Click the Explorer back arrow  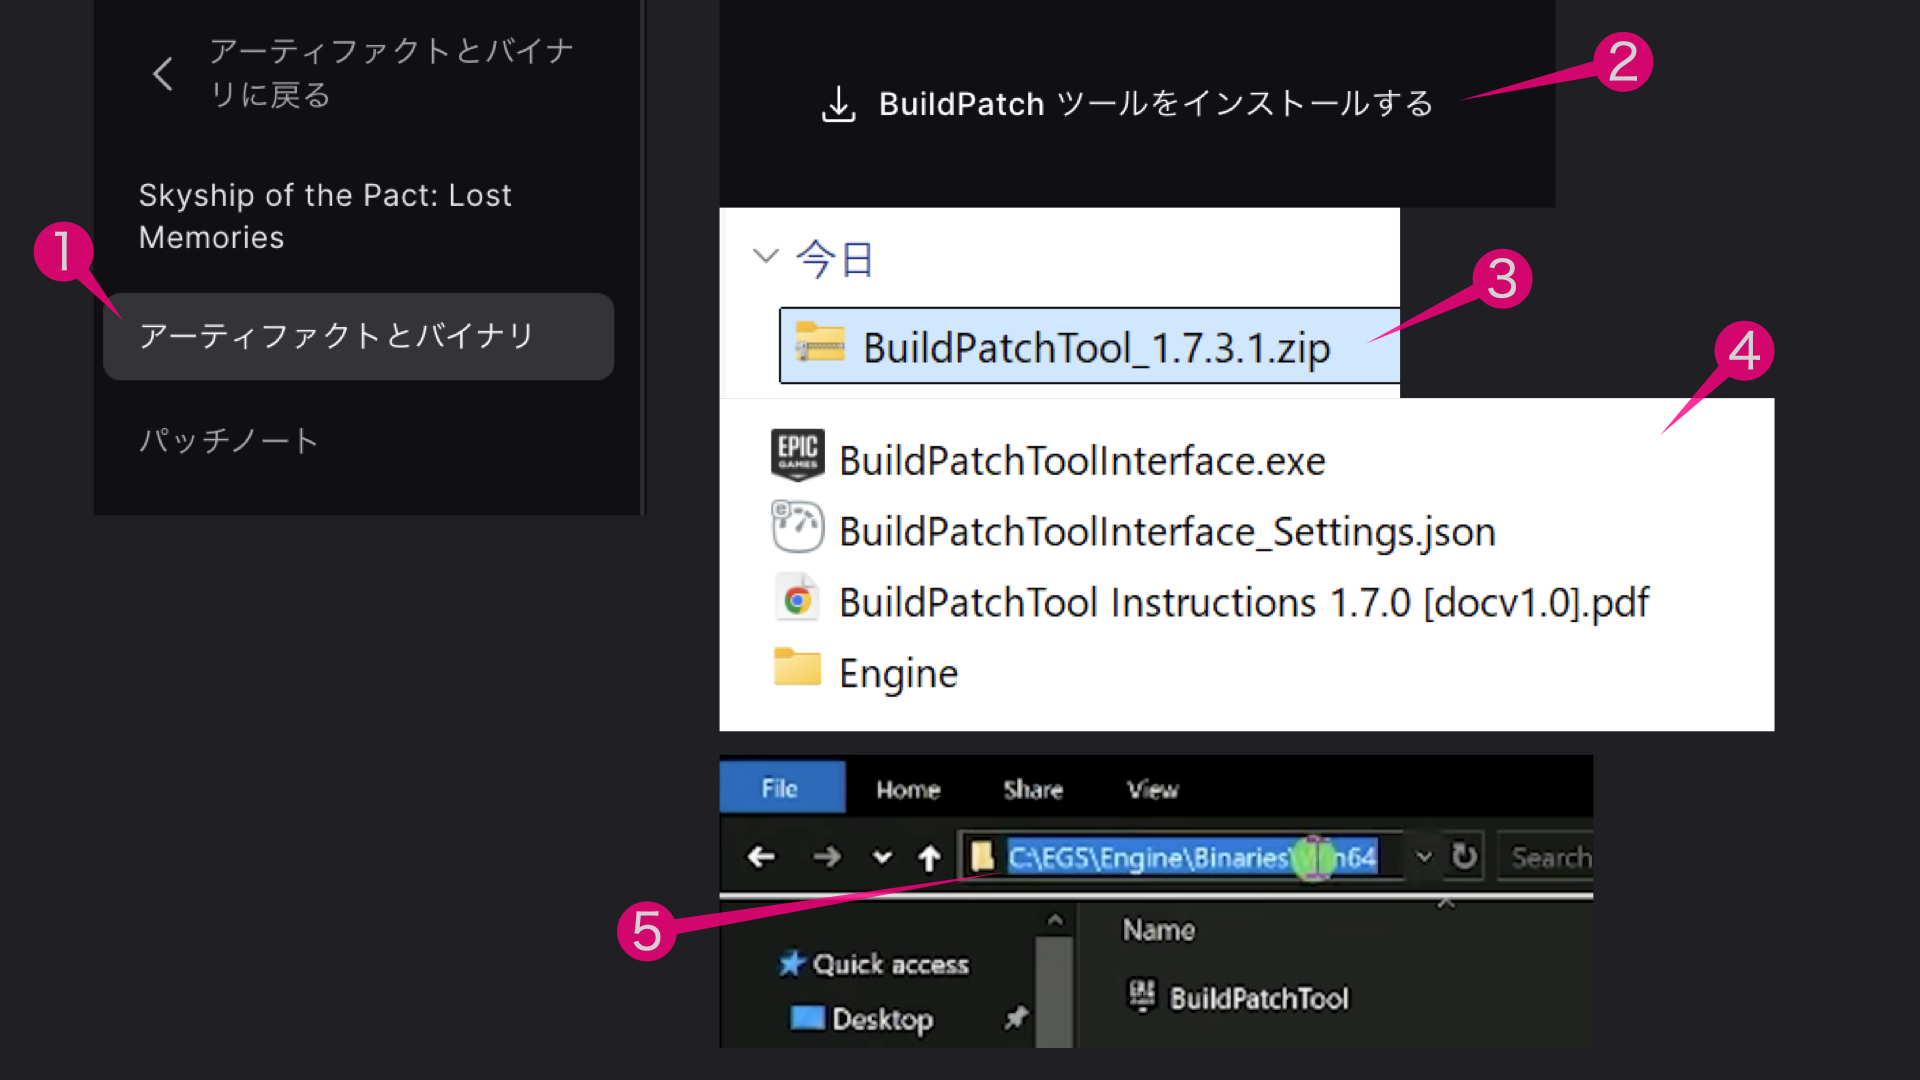(761, 857)
